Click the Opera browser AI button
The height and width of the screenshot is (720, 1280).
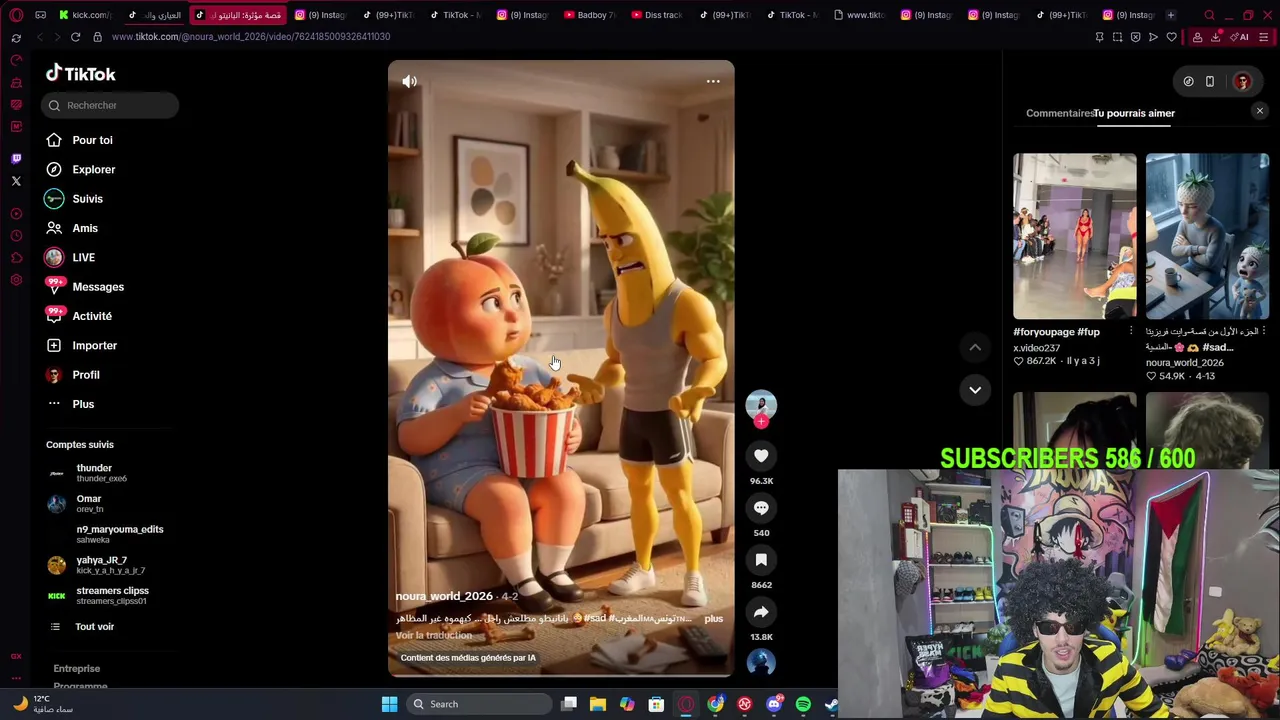tap(1240, 37)
